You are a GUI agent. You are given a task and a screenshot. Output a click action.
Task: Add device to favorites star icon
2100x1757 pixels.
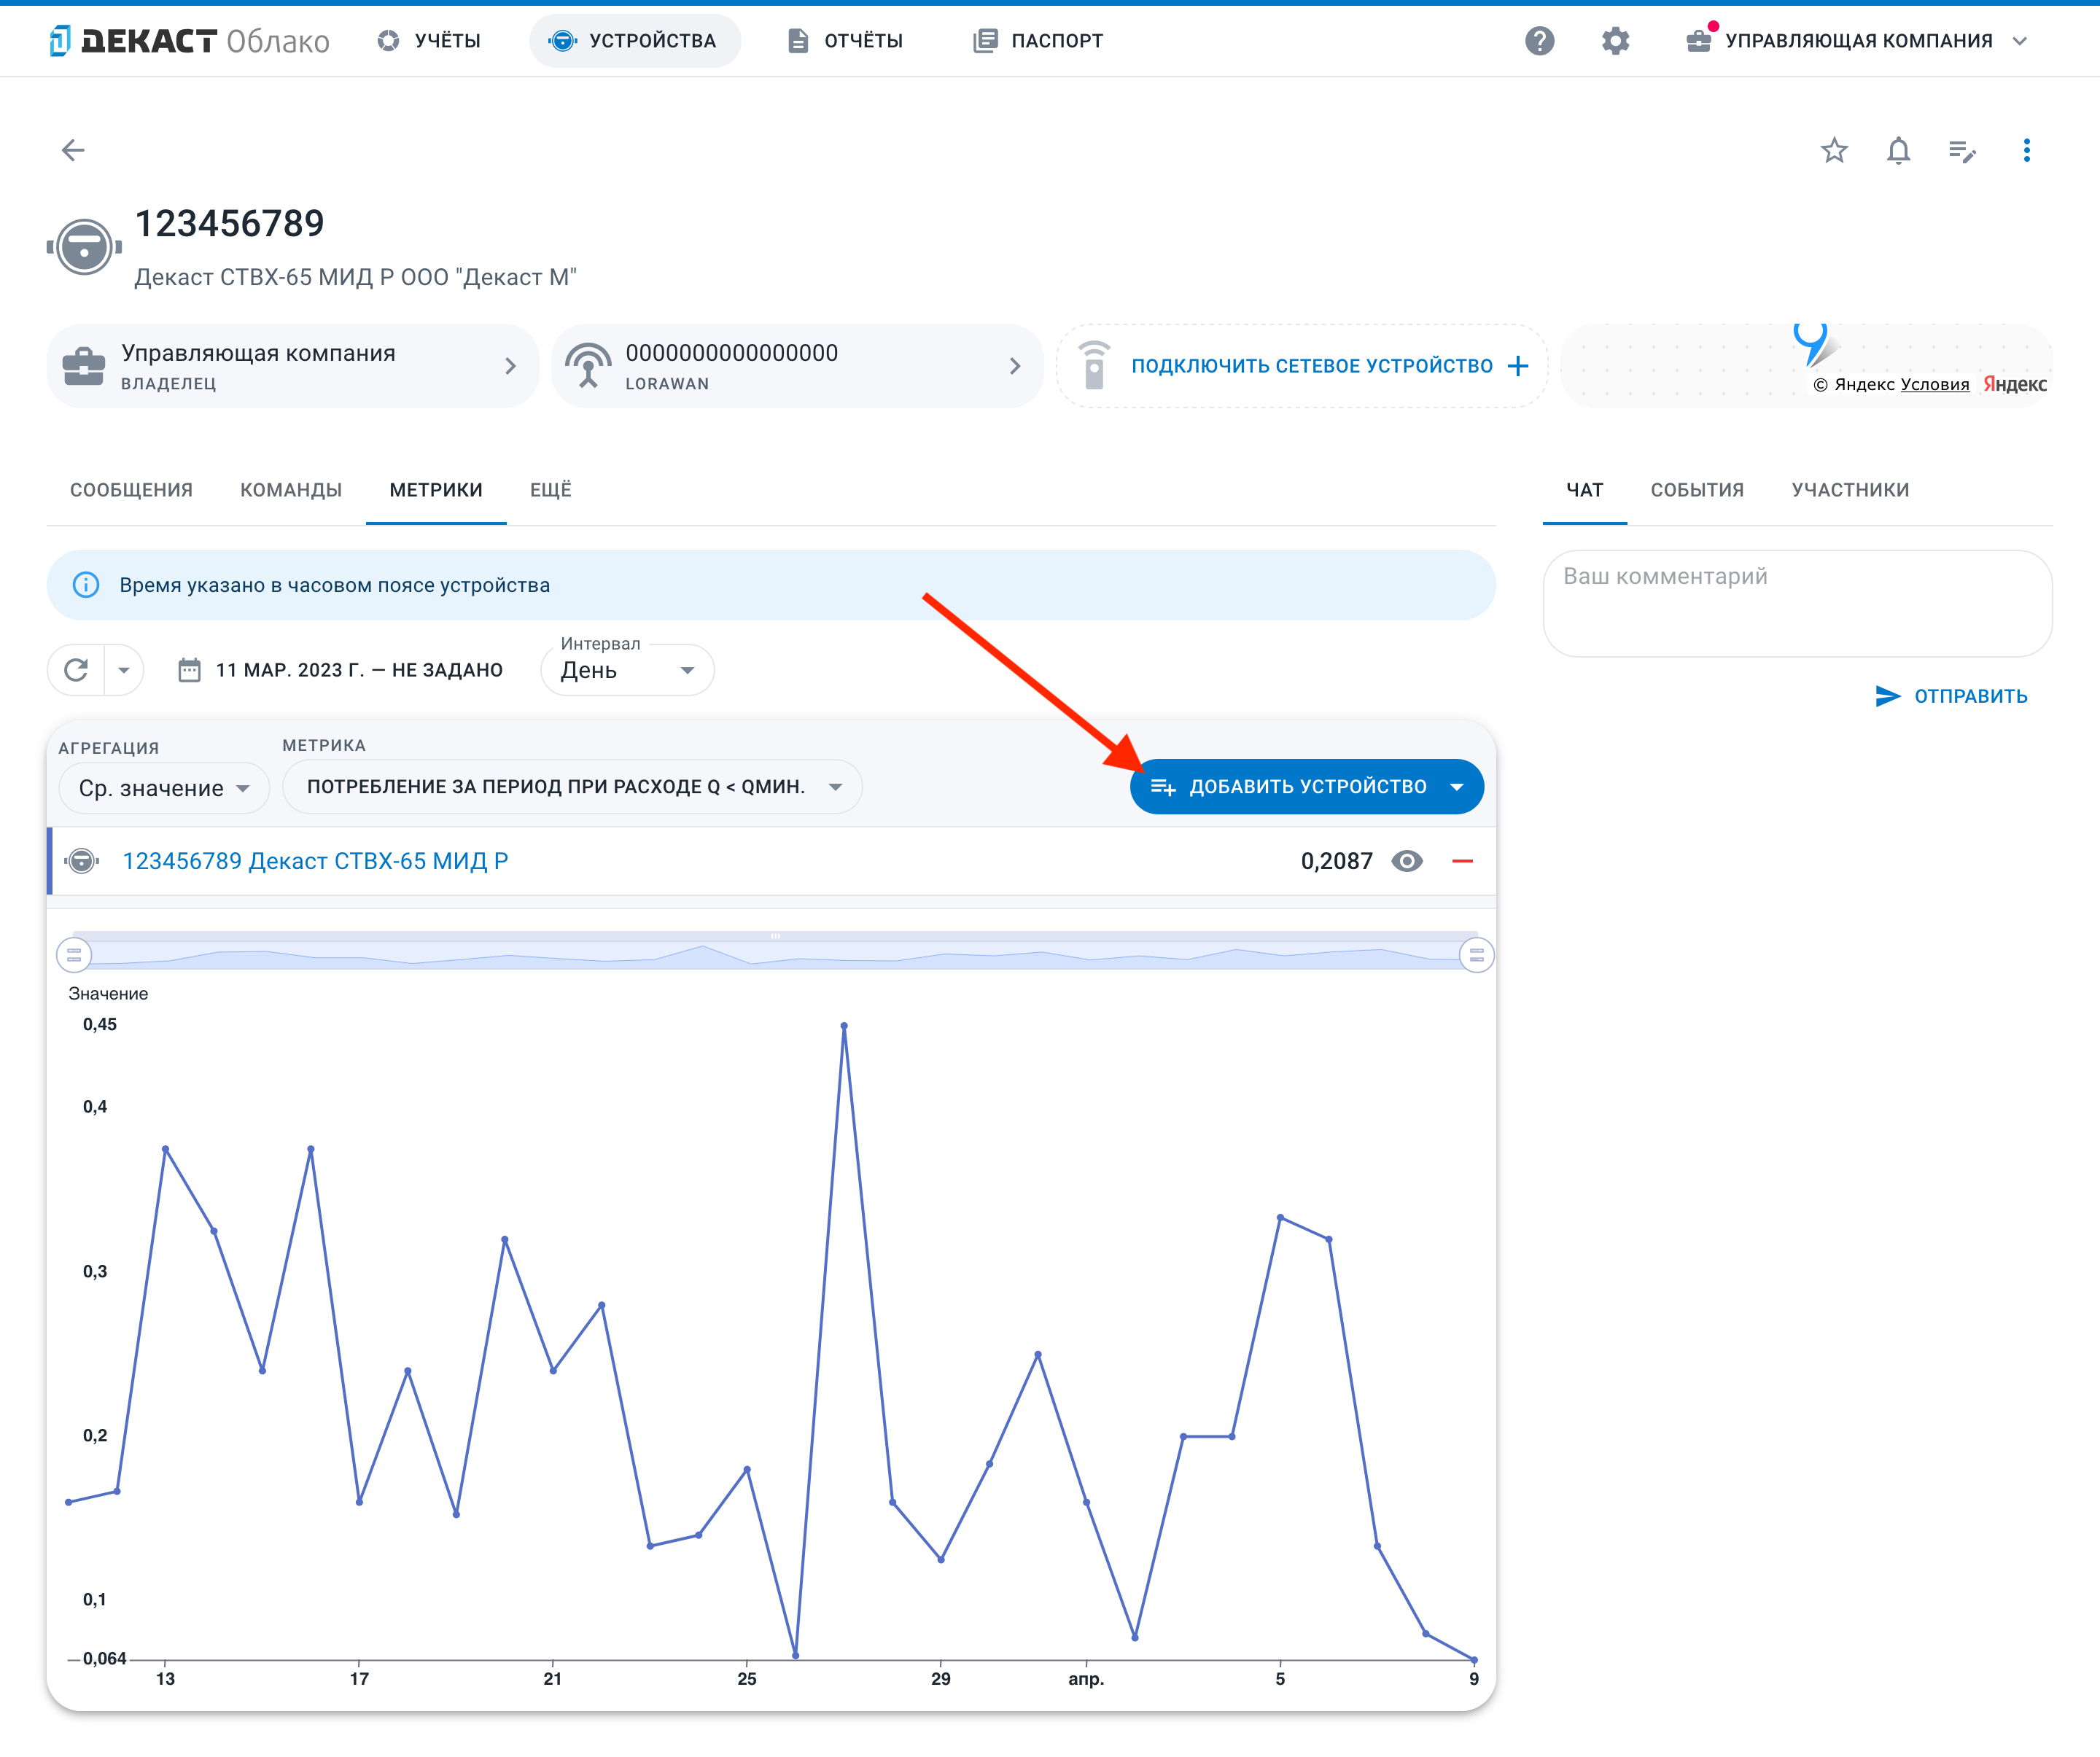[x=1834, y=150]
